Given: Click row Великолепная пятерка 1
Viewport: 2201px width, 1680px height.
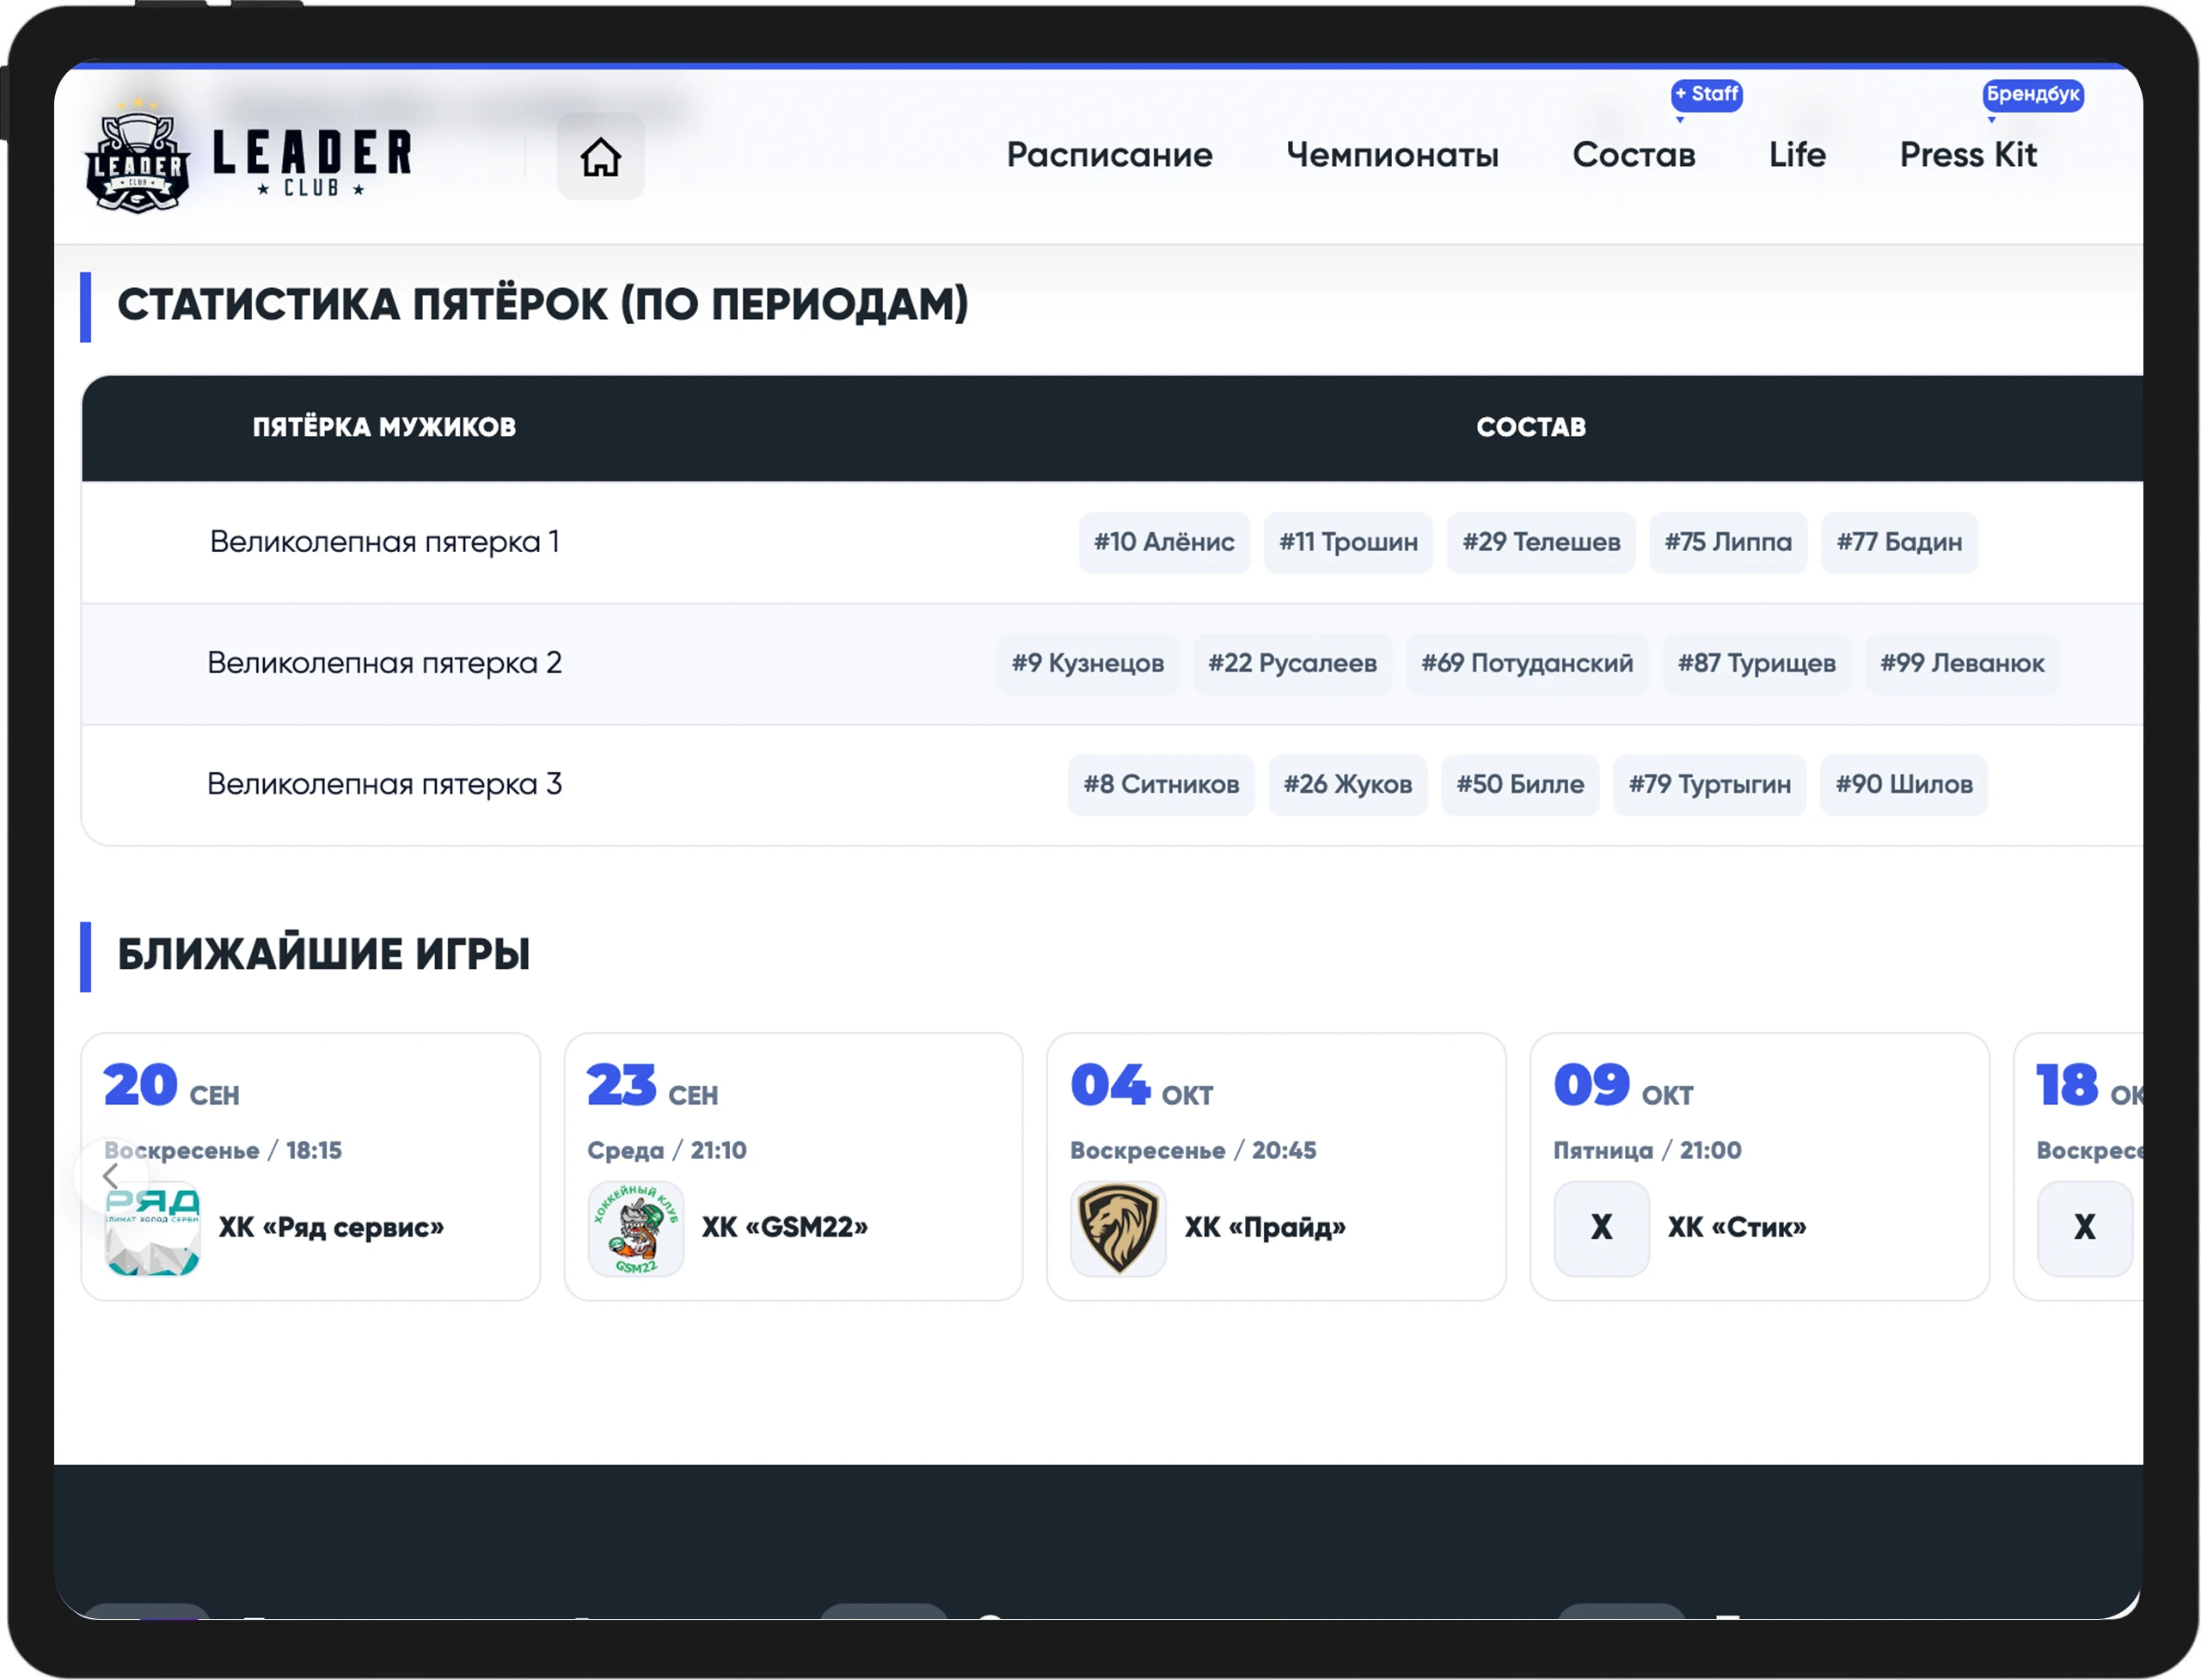Looking at the screenshot, I should [x=1112, y=542].
